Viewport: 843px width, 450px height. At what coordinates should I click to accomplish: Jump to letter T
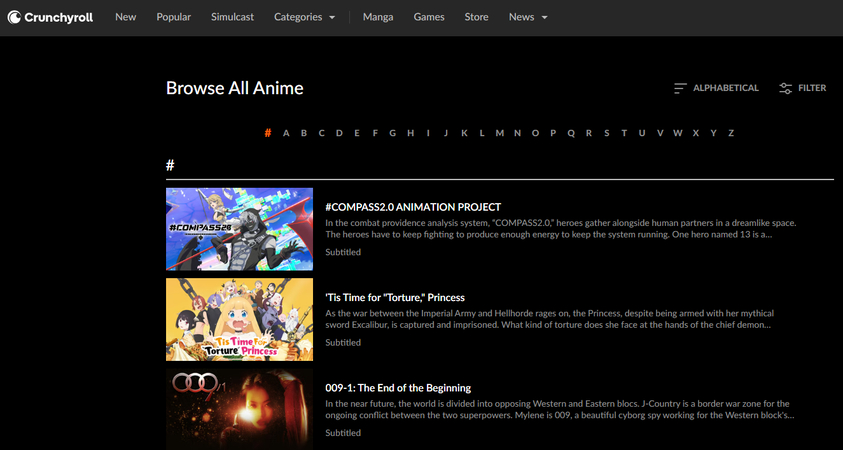click(x=624, y=133)
